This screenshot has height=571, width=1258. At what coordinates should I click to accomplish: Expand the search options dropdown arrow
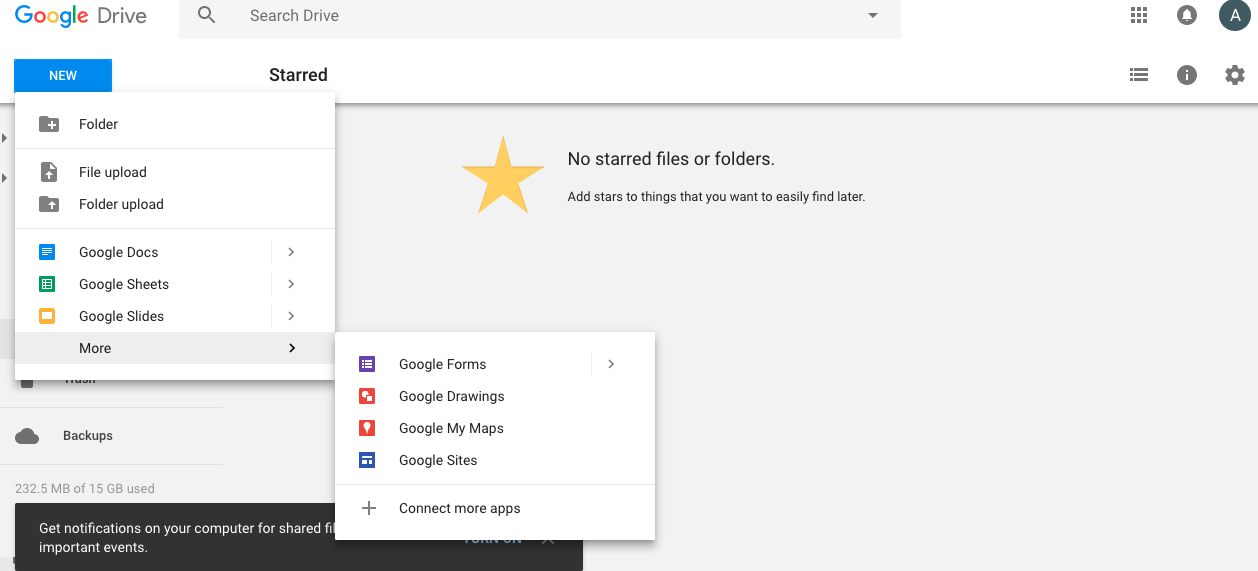click(x=872, y=16)
